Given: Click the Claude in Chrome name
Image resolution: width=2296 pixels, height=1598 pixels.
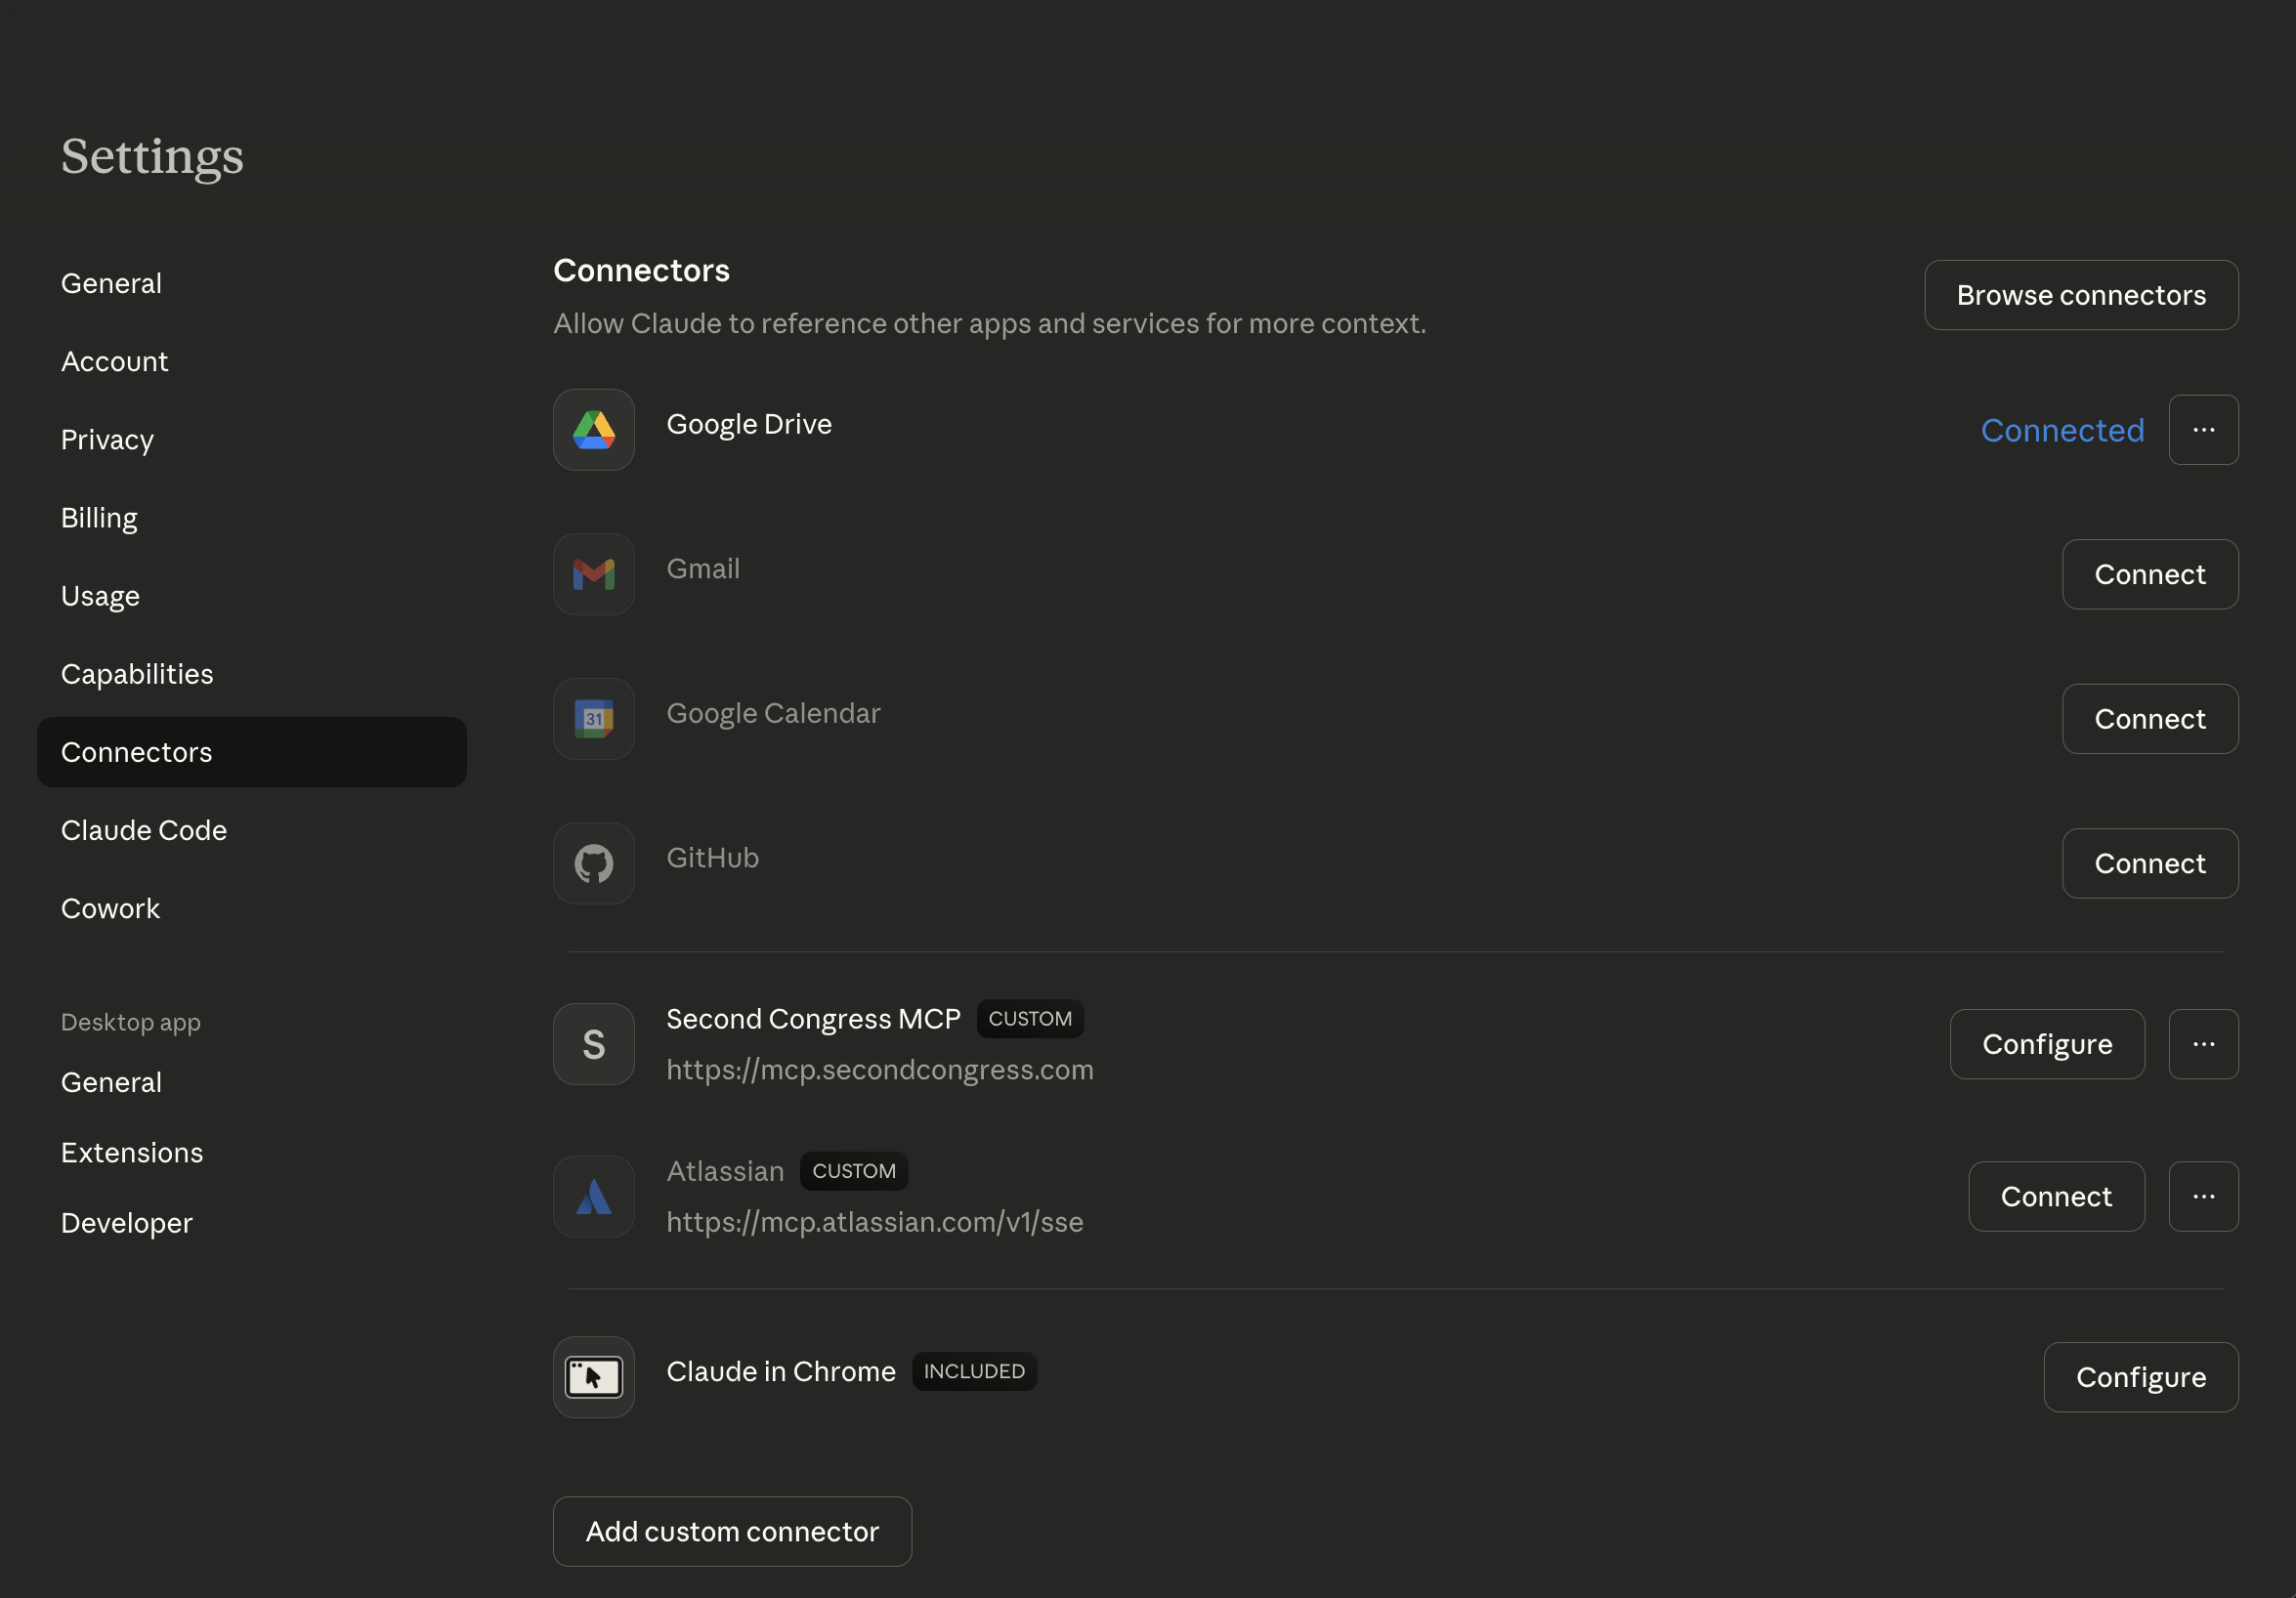Looking at the screenshot, I should [x=781, y=1371].
